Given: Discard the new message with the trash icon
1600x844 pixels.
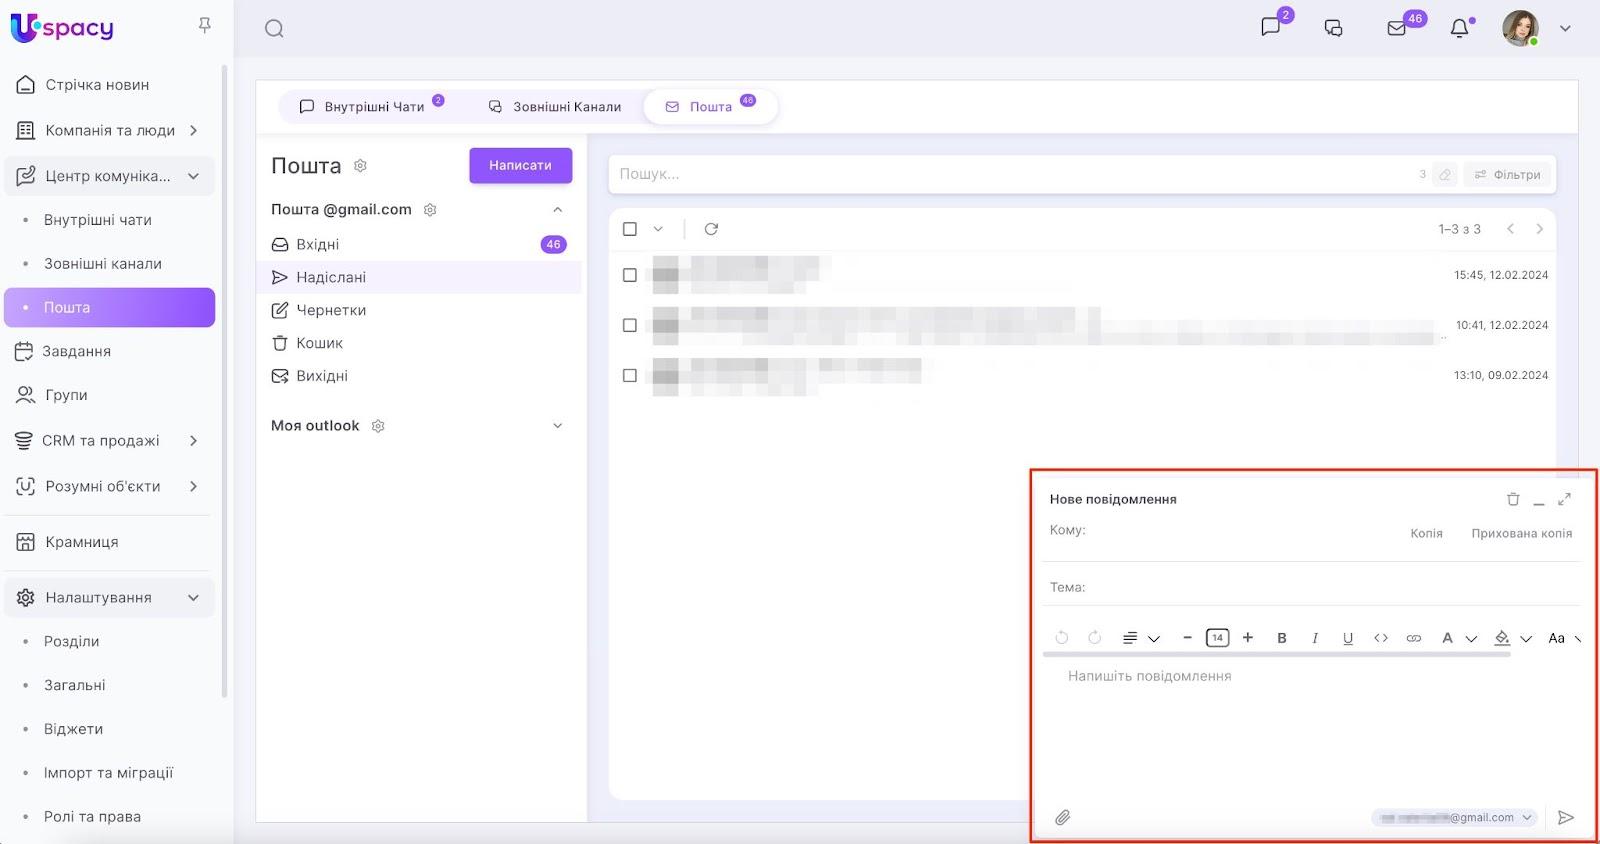Looking at the screenshot, I should click(1513, 499).
